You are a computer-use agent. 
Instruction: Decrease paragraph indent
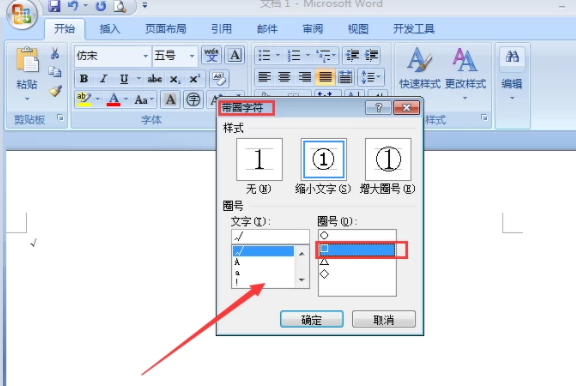(352, 55)
